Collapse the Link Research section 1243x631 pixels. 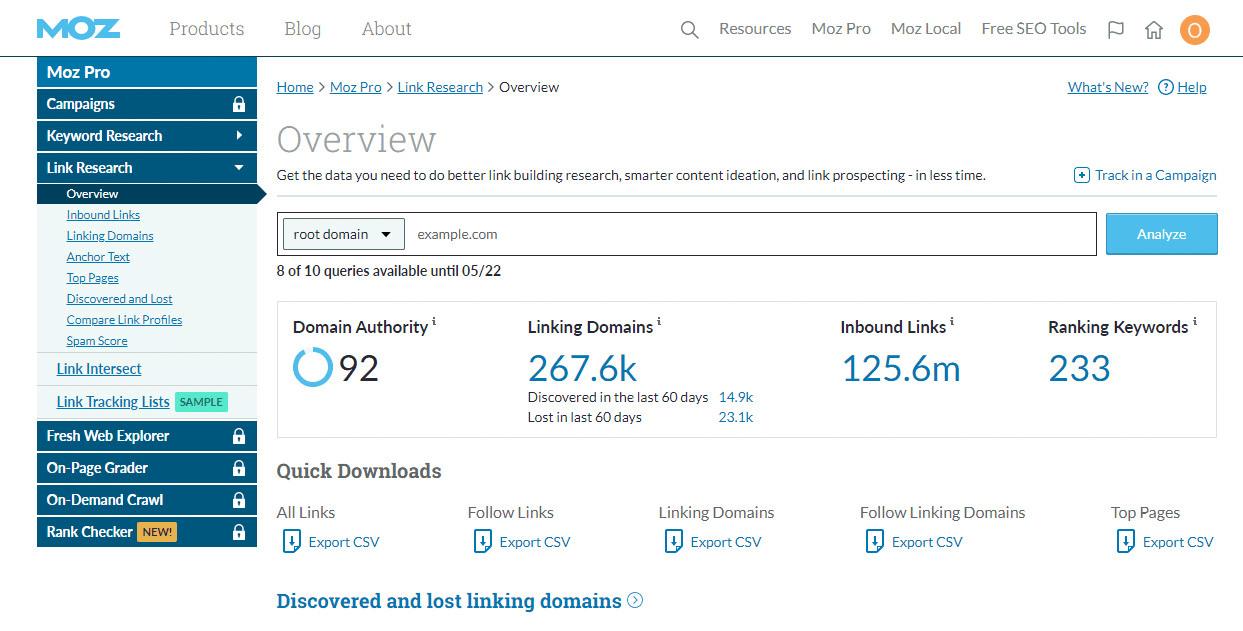pyautogui.click(x=239, y=167)
